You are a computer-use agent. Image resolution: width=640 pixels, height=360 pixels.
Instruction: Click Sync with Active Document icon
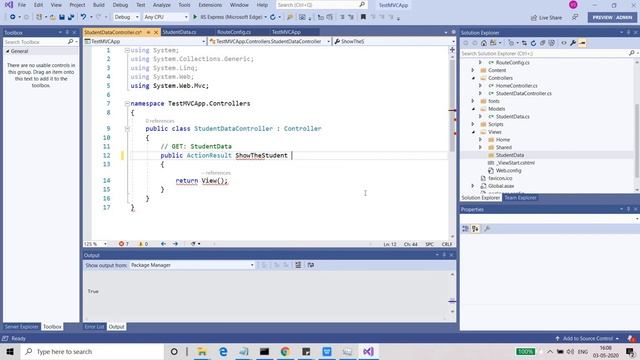(x=524, y=43)
